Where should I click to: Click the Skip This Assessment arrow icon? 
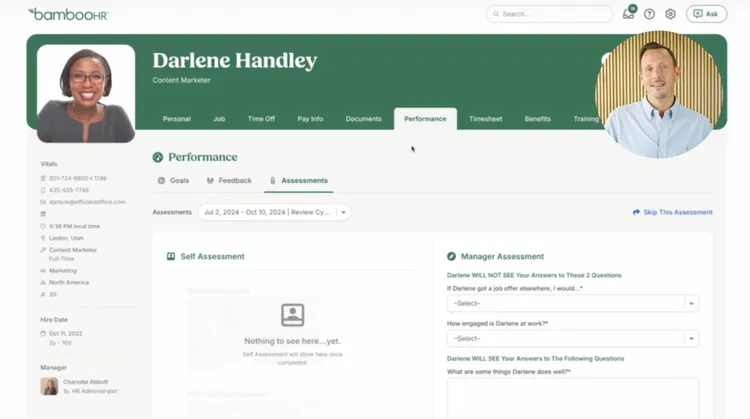637,212
